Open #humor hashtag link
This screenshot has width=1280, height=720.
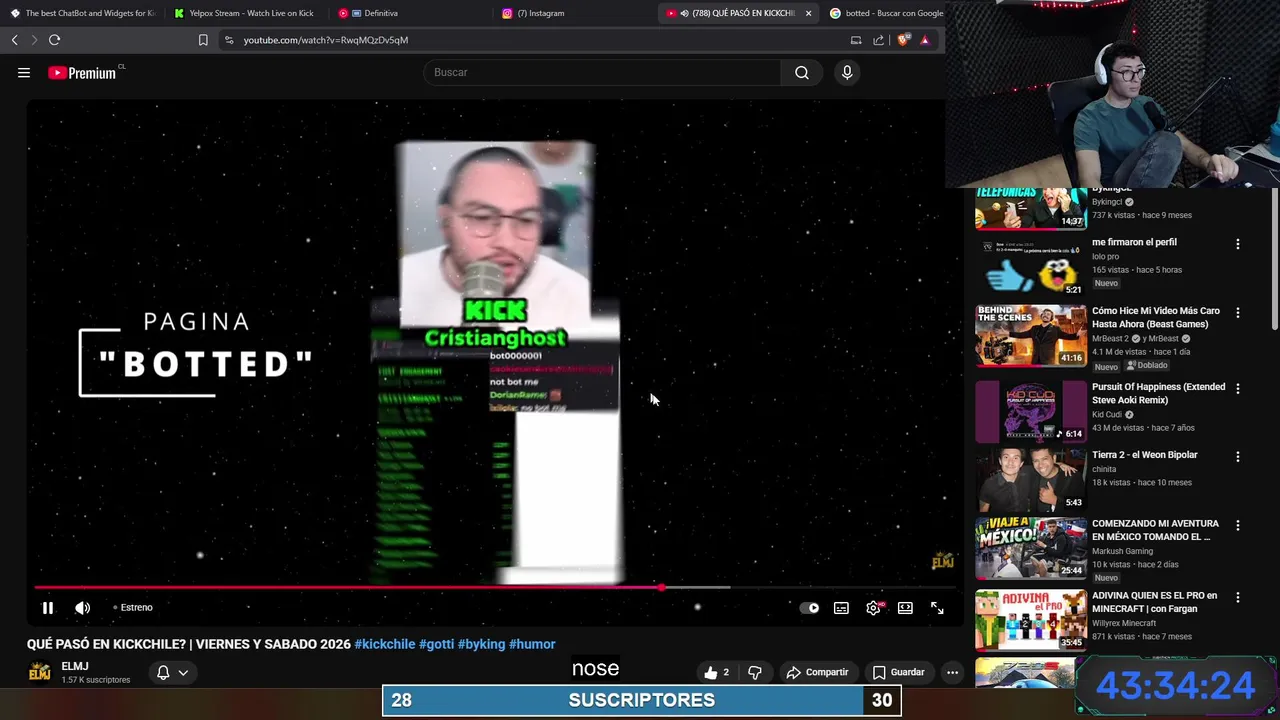pos(532,644)
